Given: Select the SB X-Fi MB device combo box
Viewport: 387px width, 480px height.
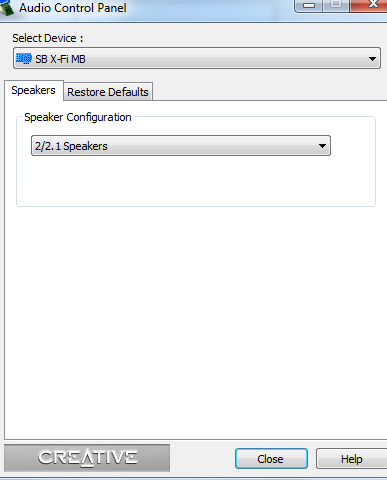Looking at the screenshot, I should pyautogui.click(x=197, y=58).
